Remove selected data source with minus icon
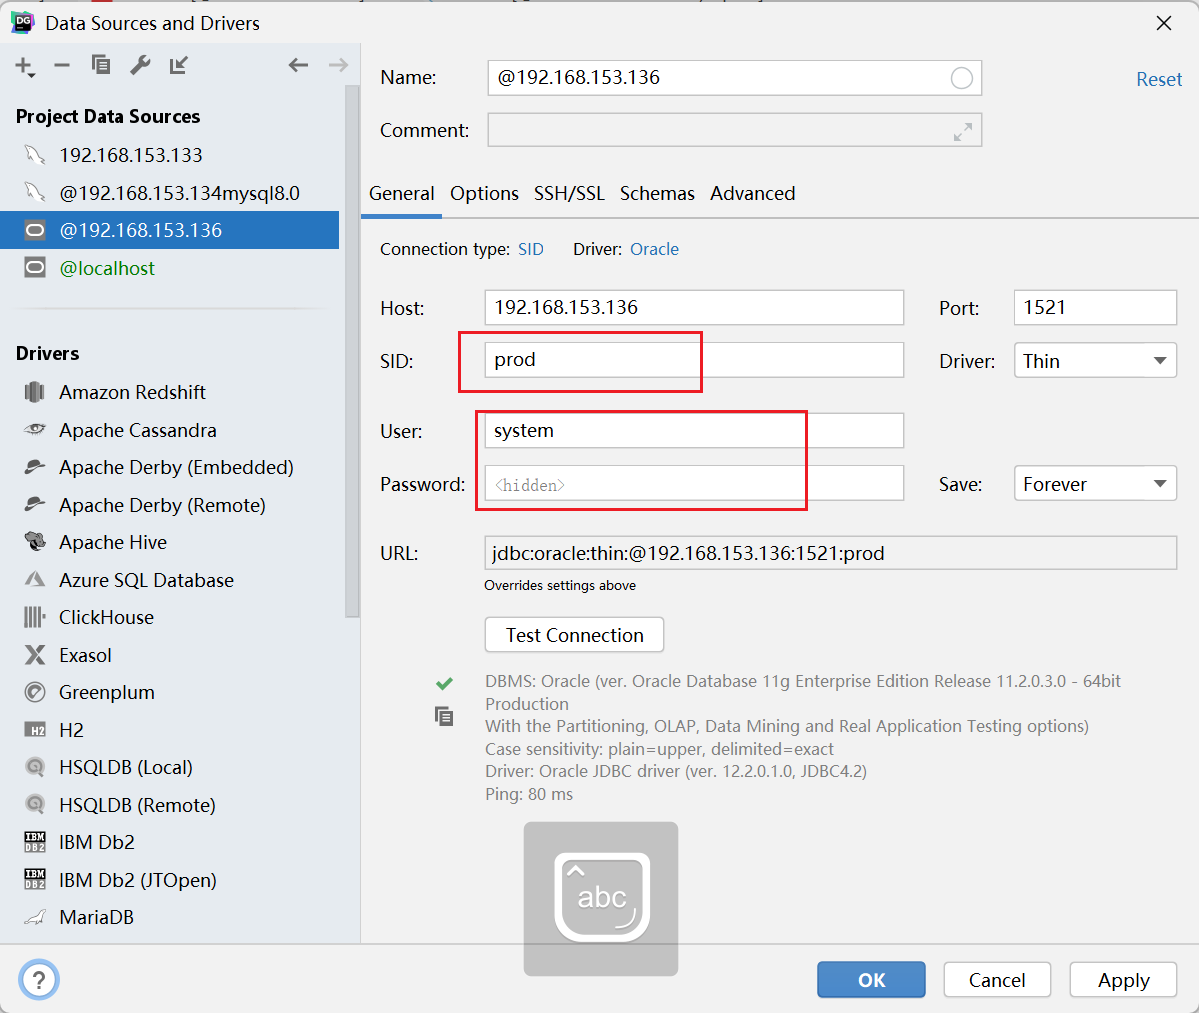This screenshot has height=1013, width=1199. coord(62,66)
